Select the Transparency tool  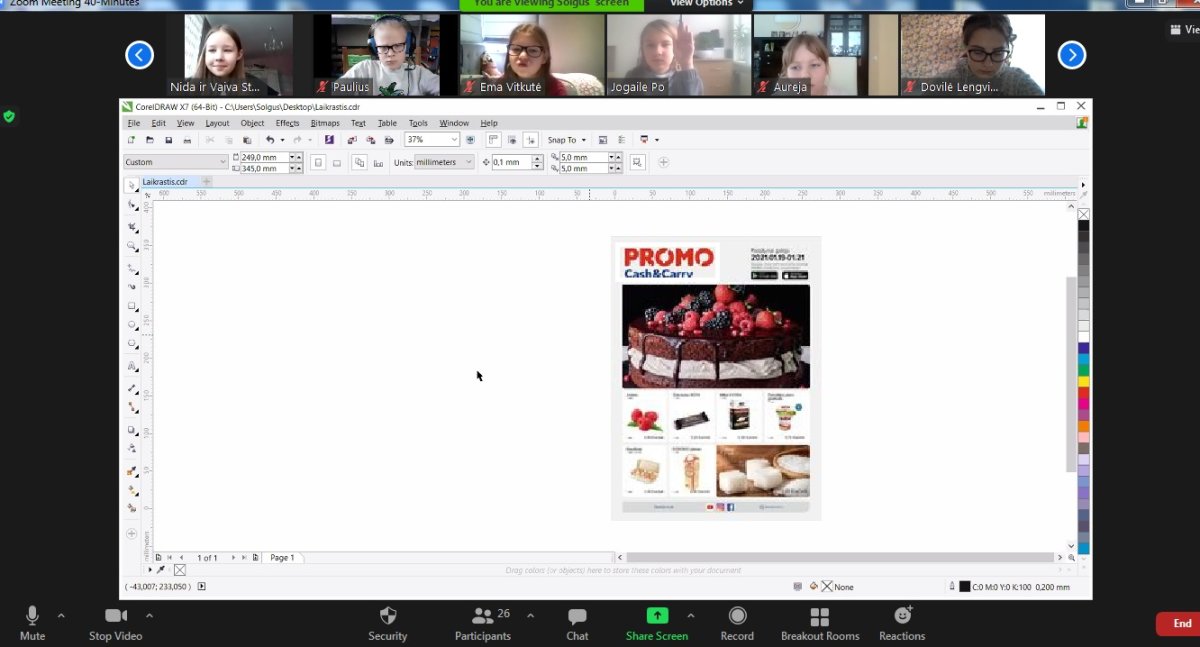132,449
